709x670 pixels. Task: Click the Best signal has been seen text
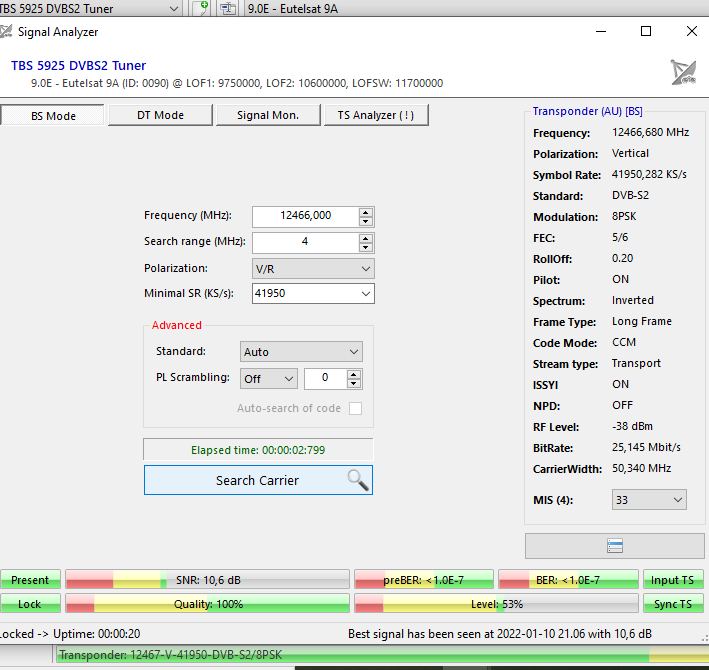point(500,634)
